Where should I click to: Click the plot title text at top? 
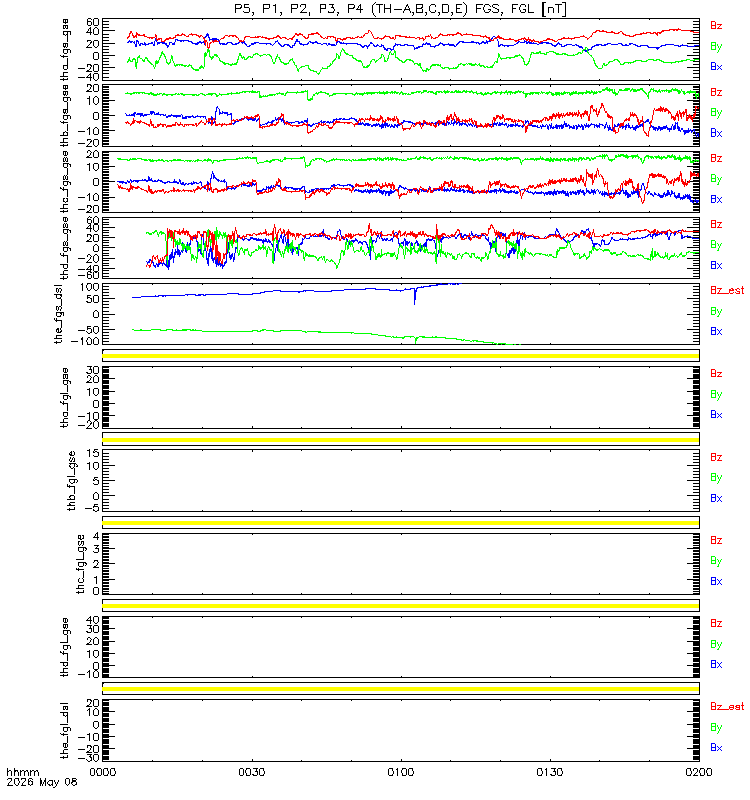coord(401,9)
